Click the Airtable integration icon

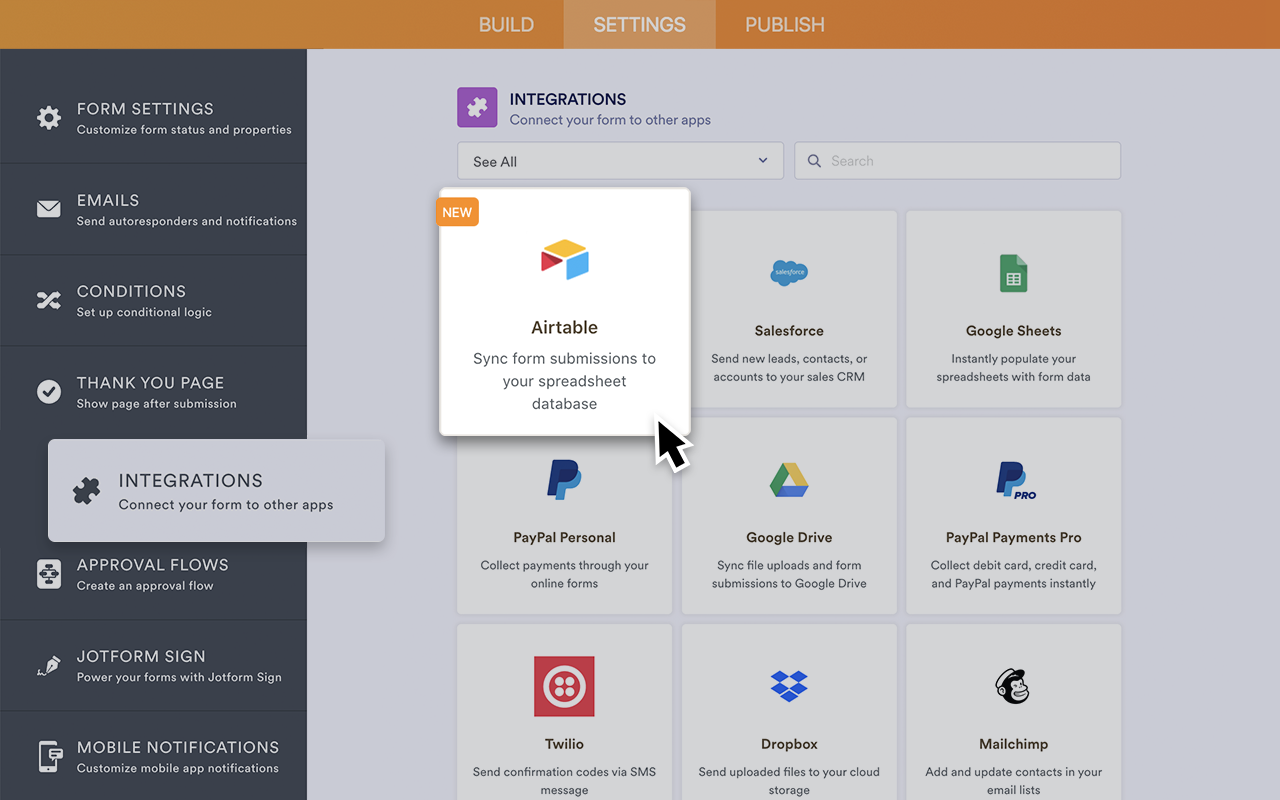[564, 258]
